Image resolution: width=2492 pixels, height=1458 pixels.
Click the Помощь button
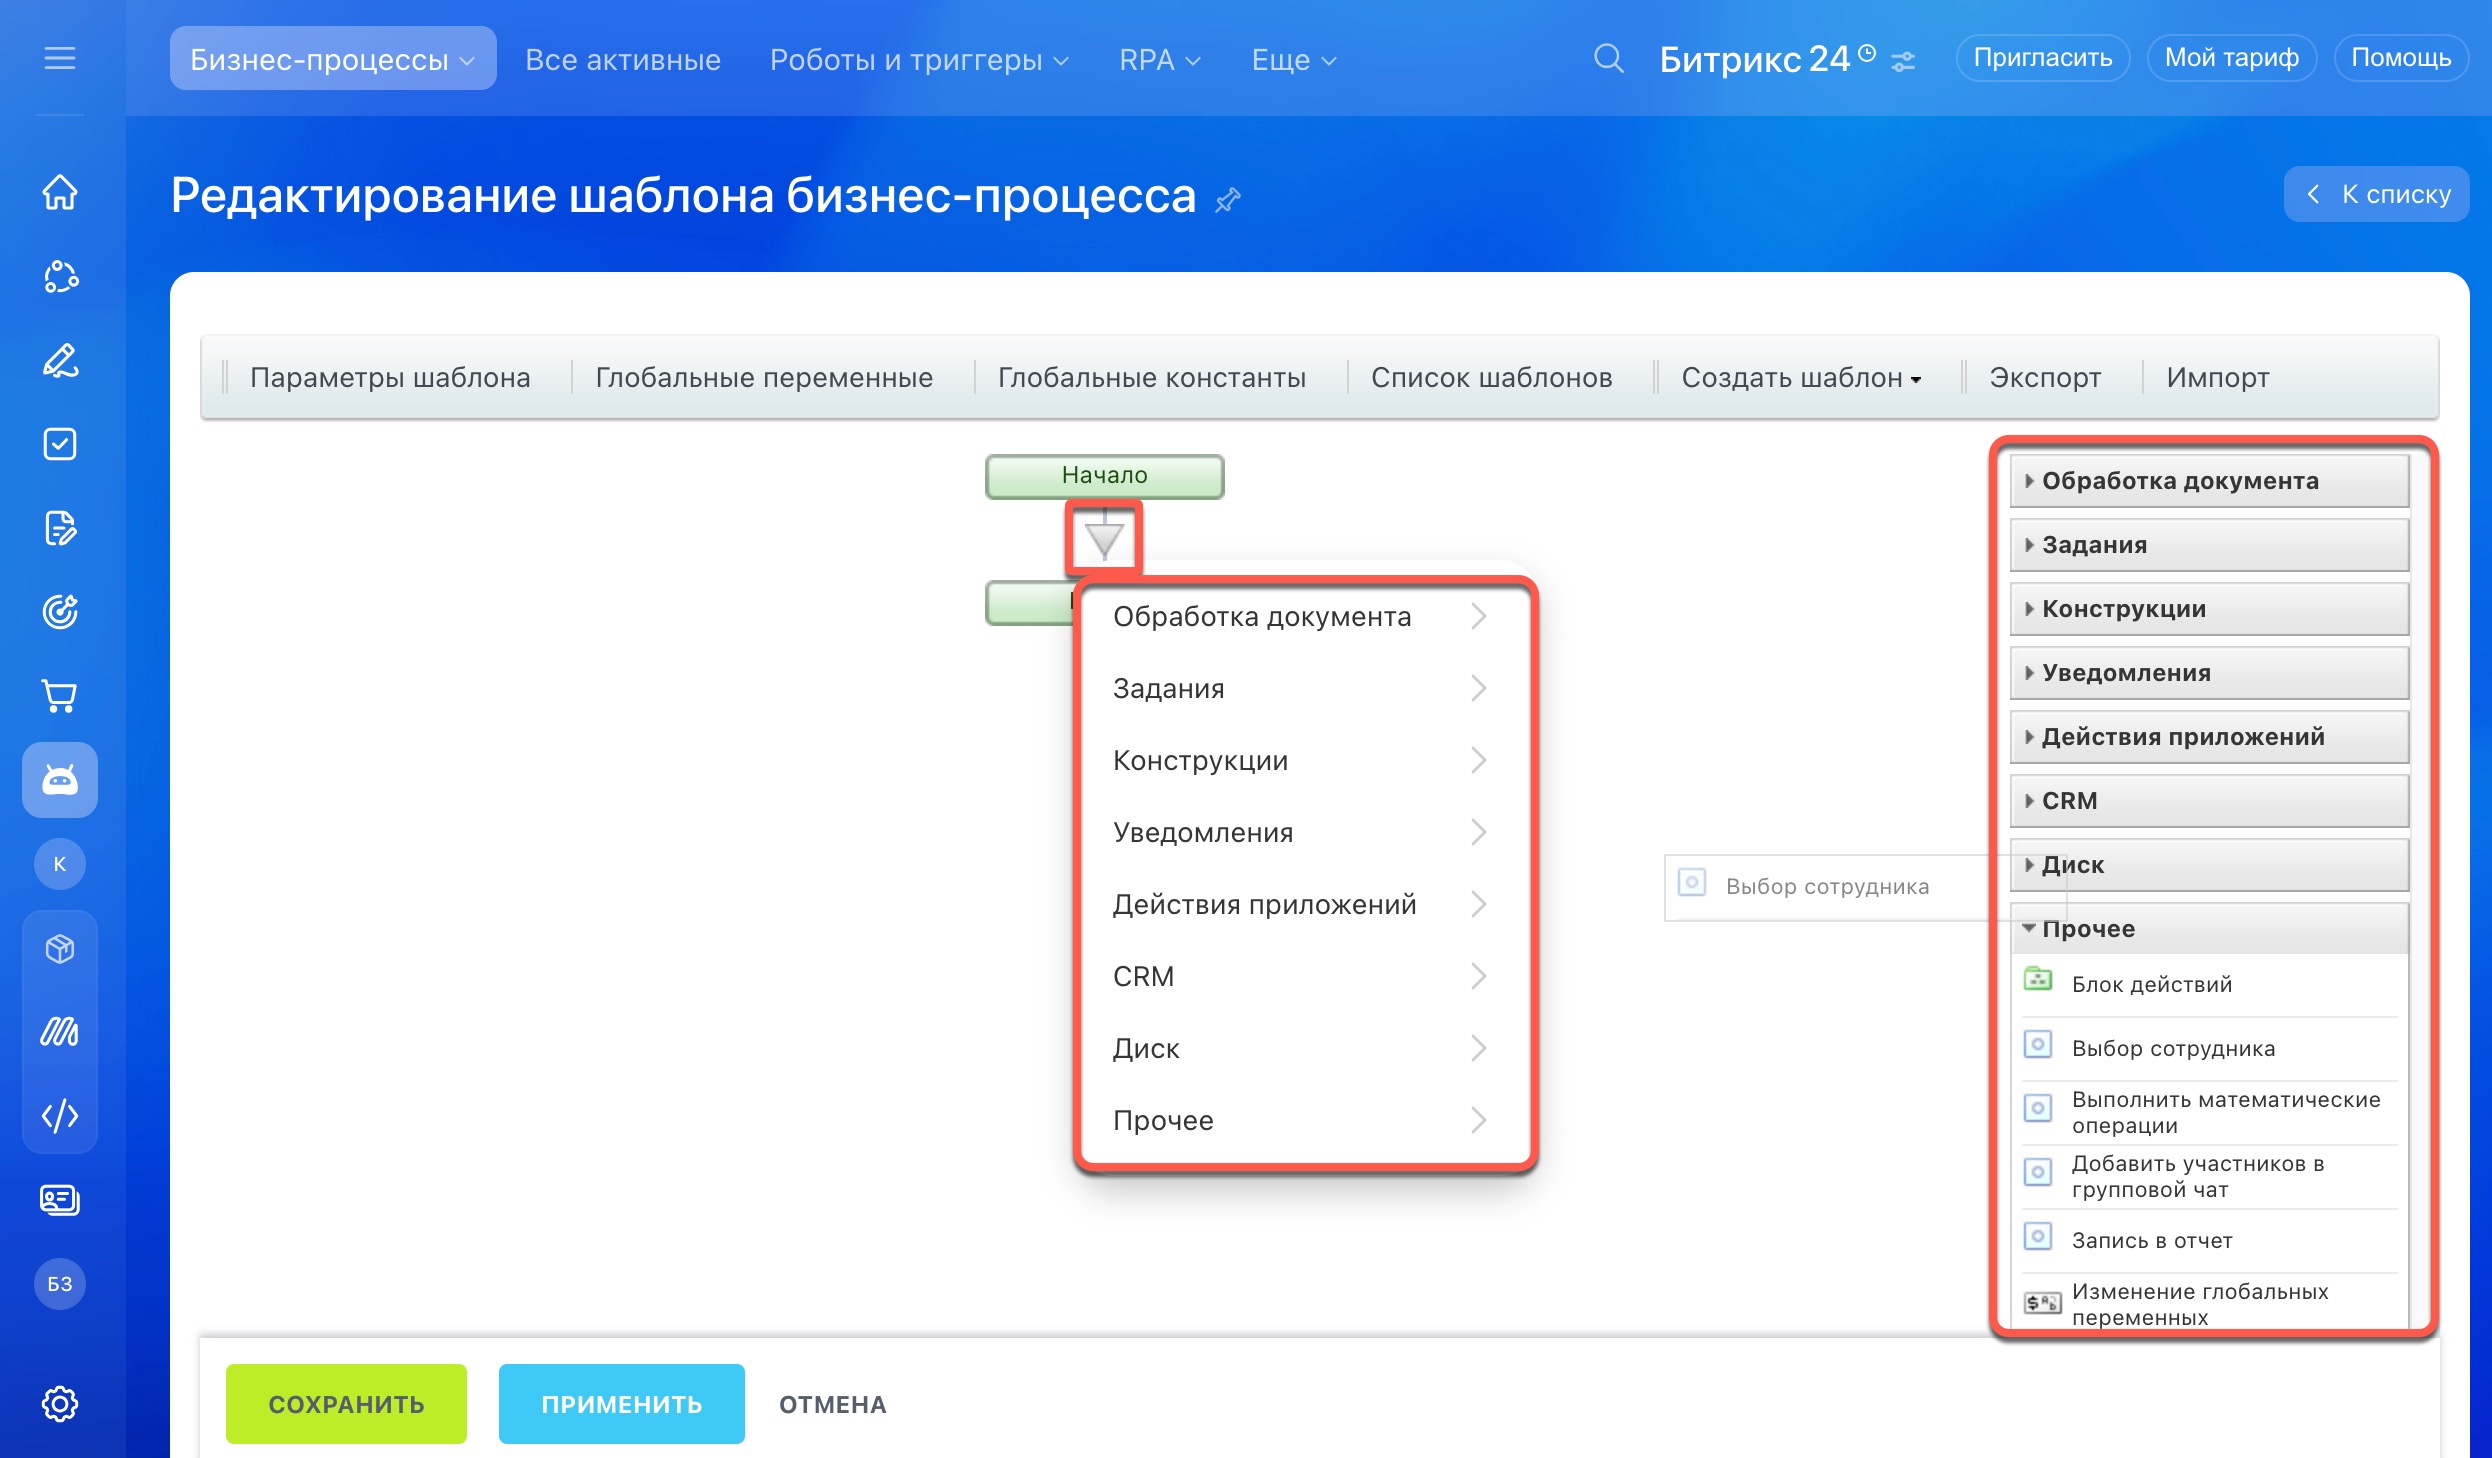2401,58
